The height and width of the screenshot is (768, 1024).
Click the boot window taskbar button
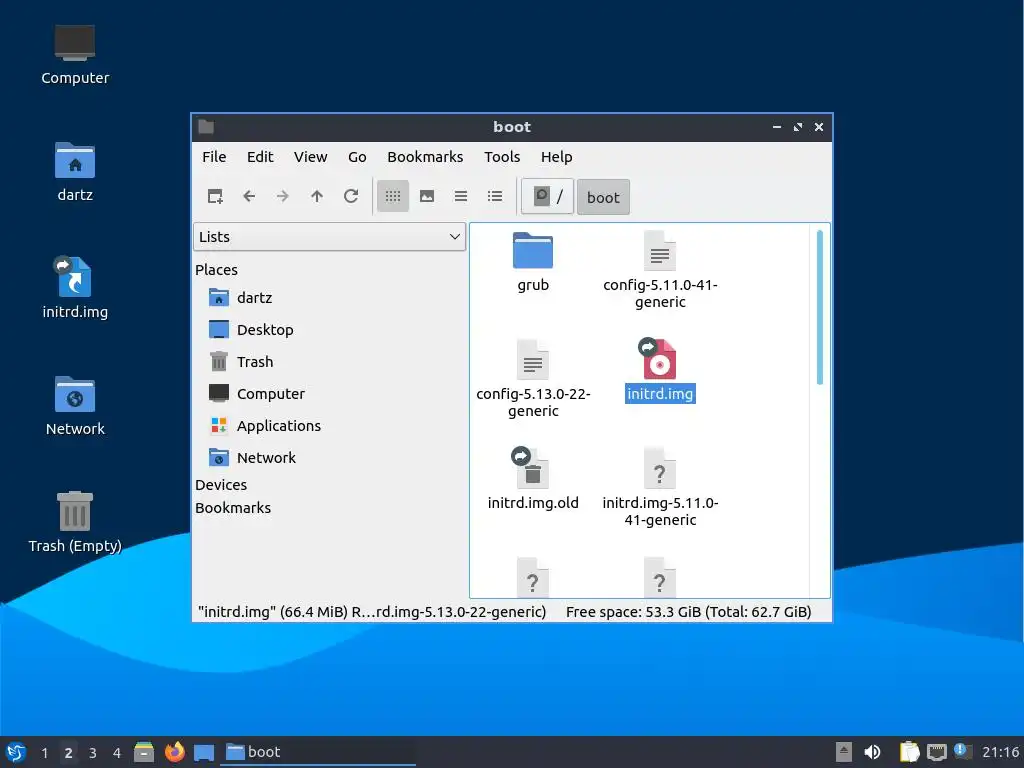318,752
